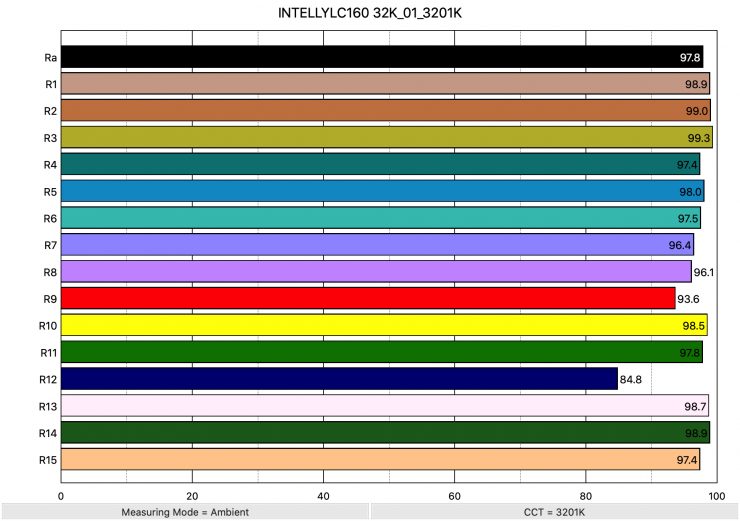Click the R13 axis label
740x521 pixels.
48,406
